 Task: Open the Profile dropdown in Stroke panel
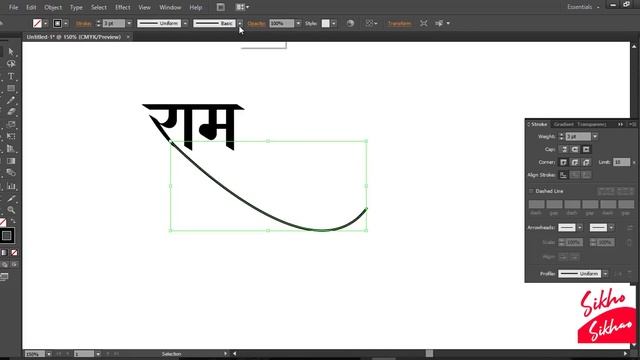coord(605,273)
